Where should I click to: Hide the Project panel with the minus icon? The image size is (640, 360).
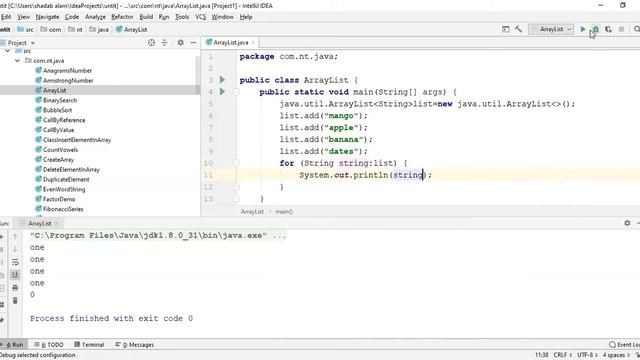(x=193, y=42)
